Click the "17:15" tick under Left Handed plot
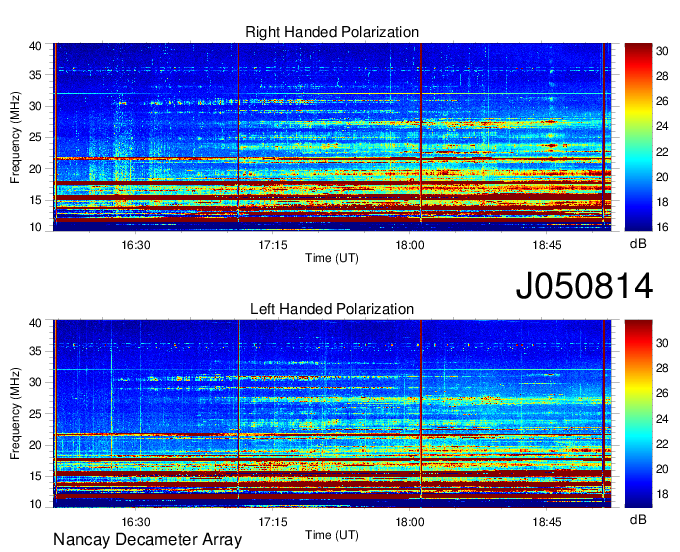 273,522
